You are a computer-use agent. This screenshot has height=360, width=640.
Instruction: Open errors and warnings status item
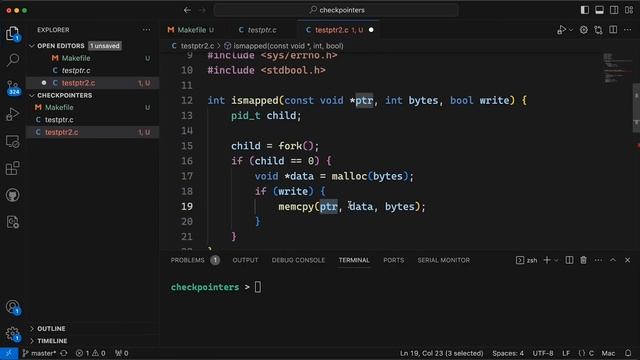pyautogui.click(x=91, y=353)
